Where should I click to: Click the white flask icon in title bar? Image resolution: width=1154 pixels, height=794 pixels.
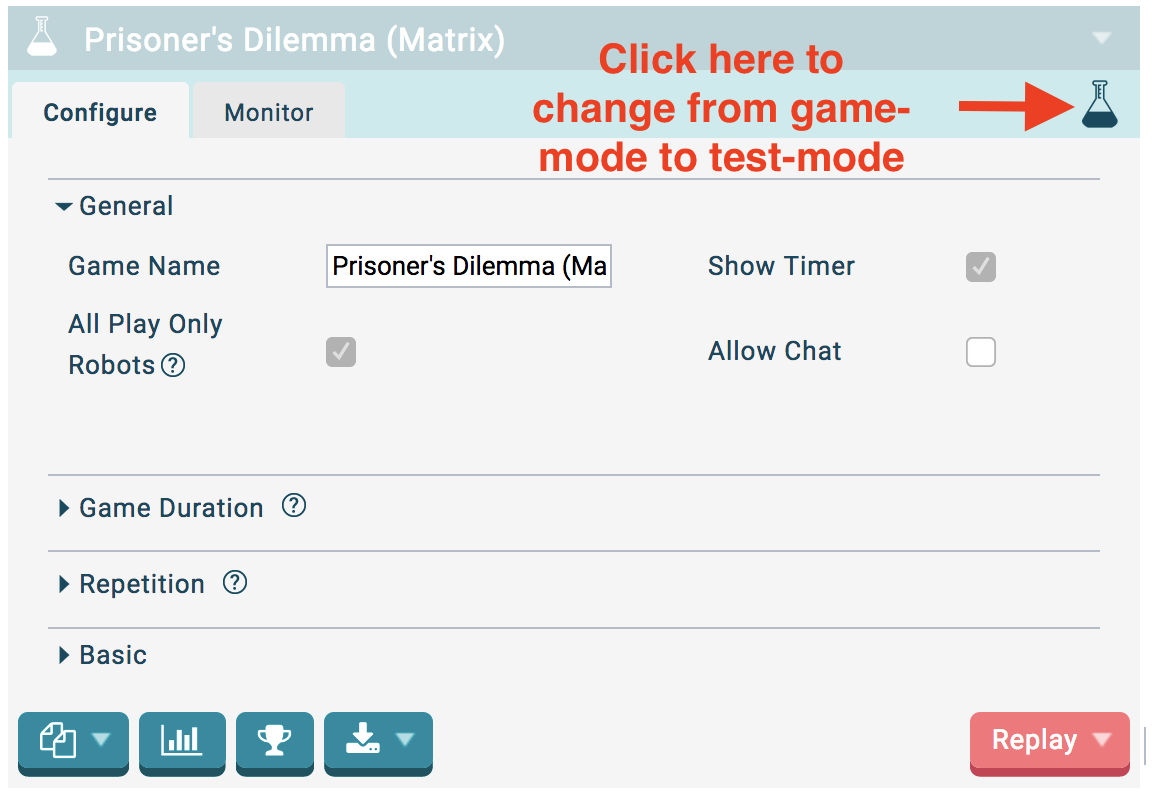(x=42, y=37)
